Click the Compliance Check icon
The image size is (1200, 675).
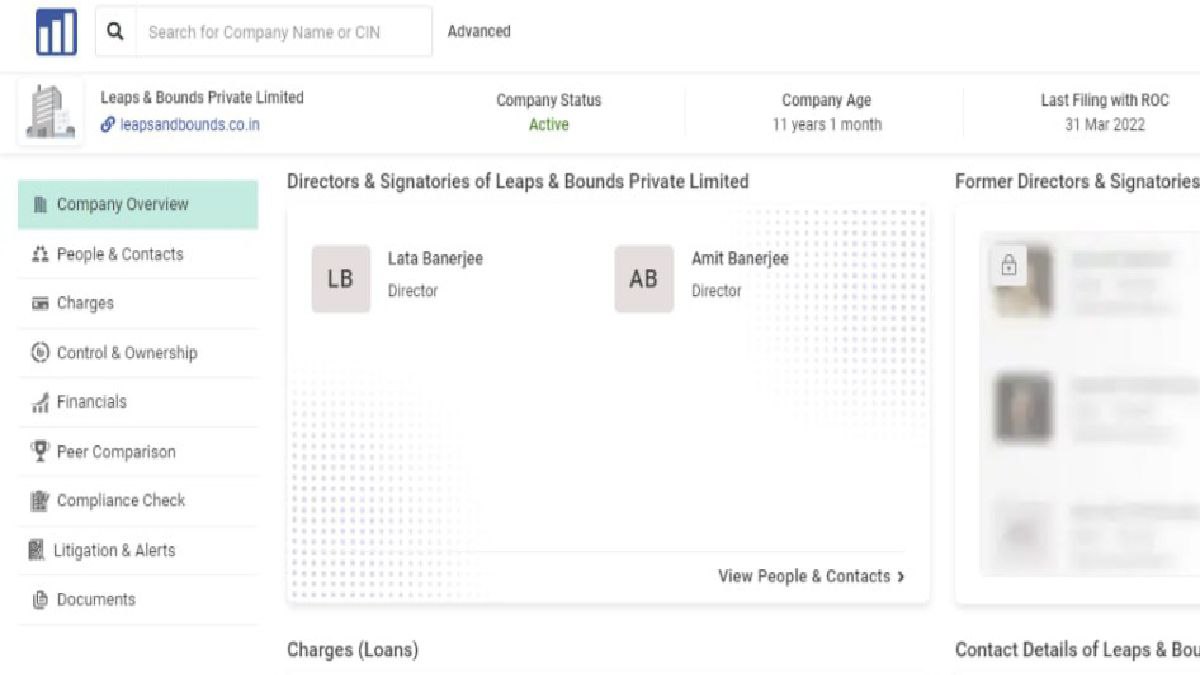click(x=40, y=501)
